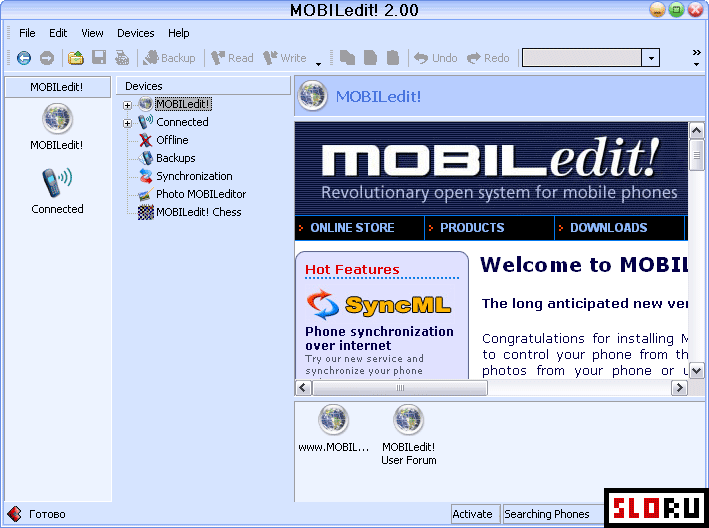Select Backups in the Devices tree
Screen dimensions: 709x528
pyautogui.click(x=175, y=158)
